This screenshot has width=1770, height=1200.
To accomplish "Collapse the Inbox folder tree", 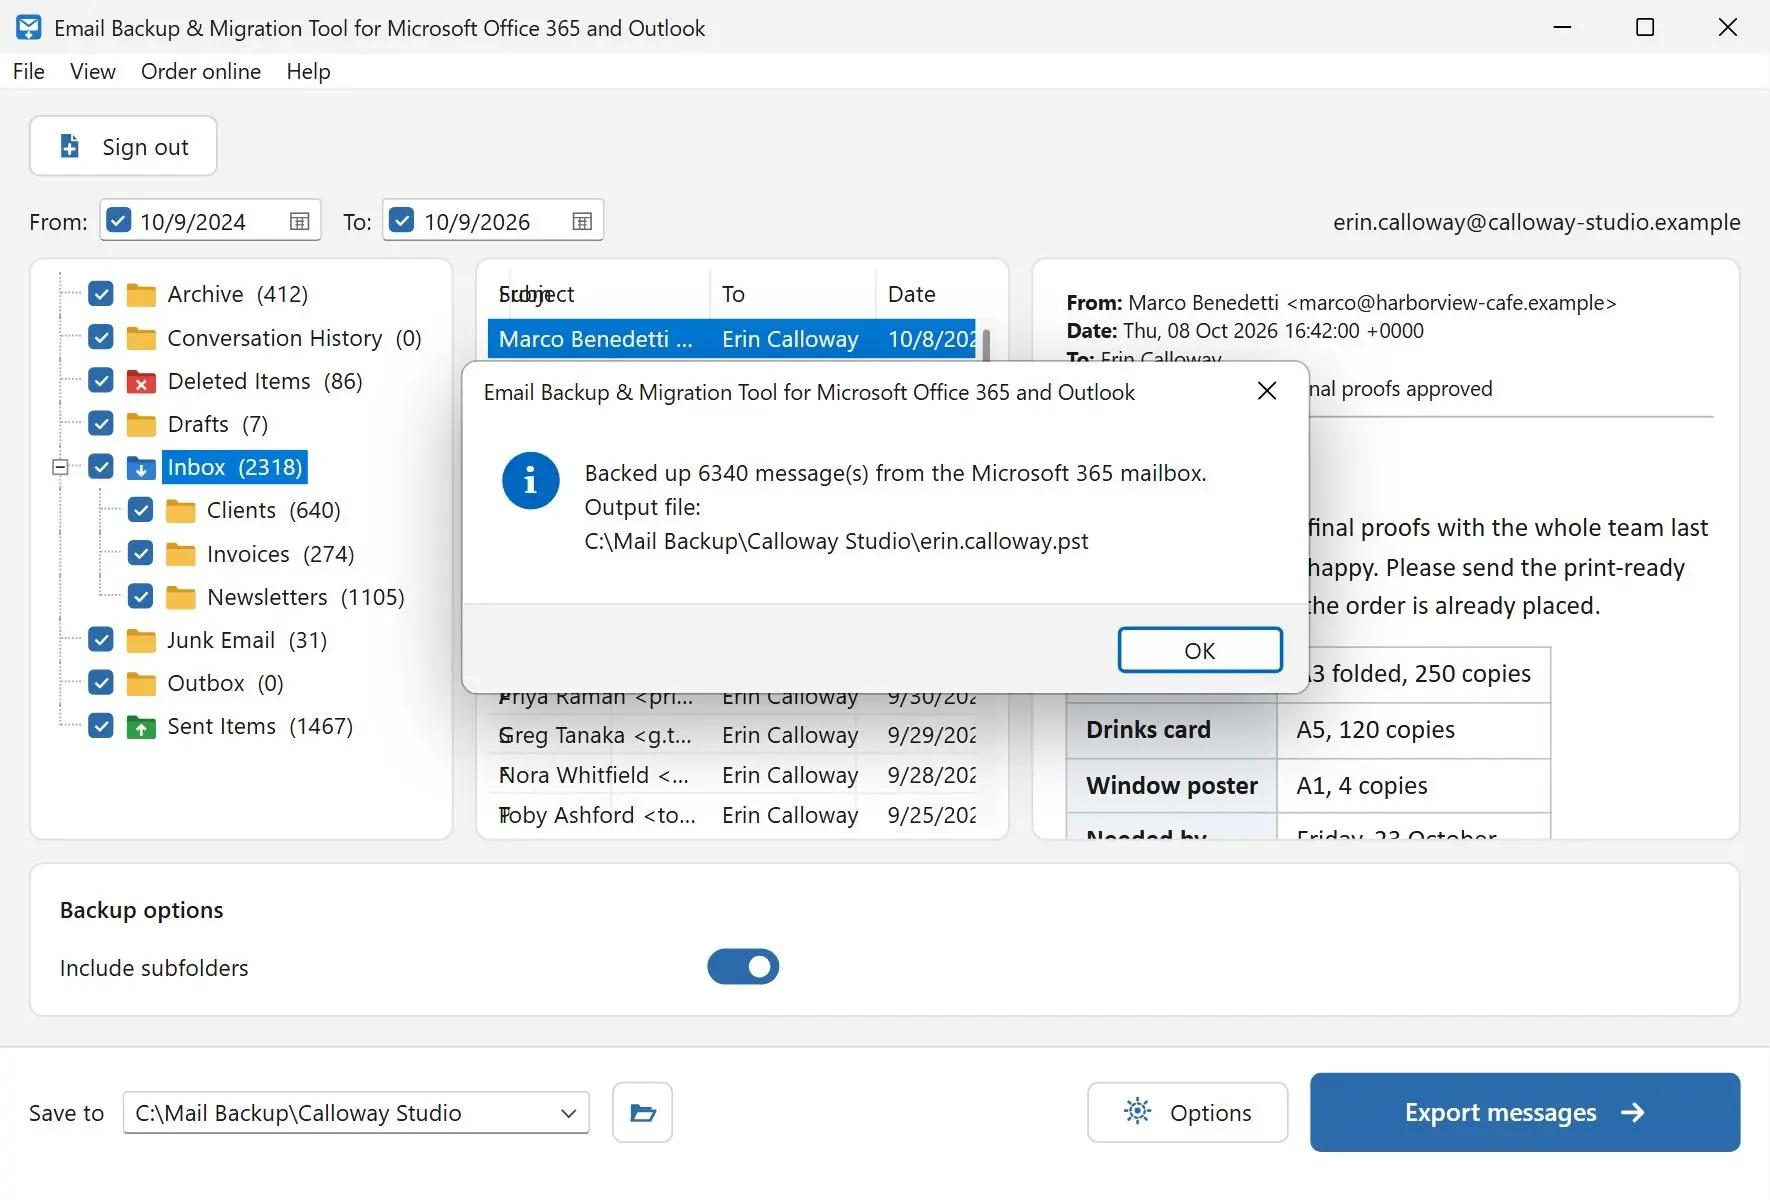I will [x=60, y=467].
